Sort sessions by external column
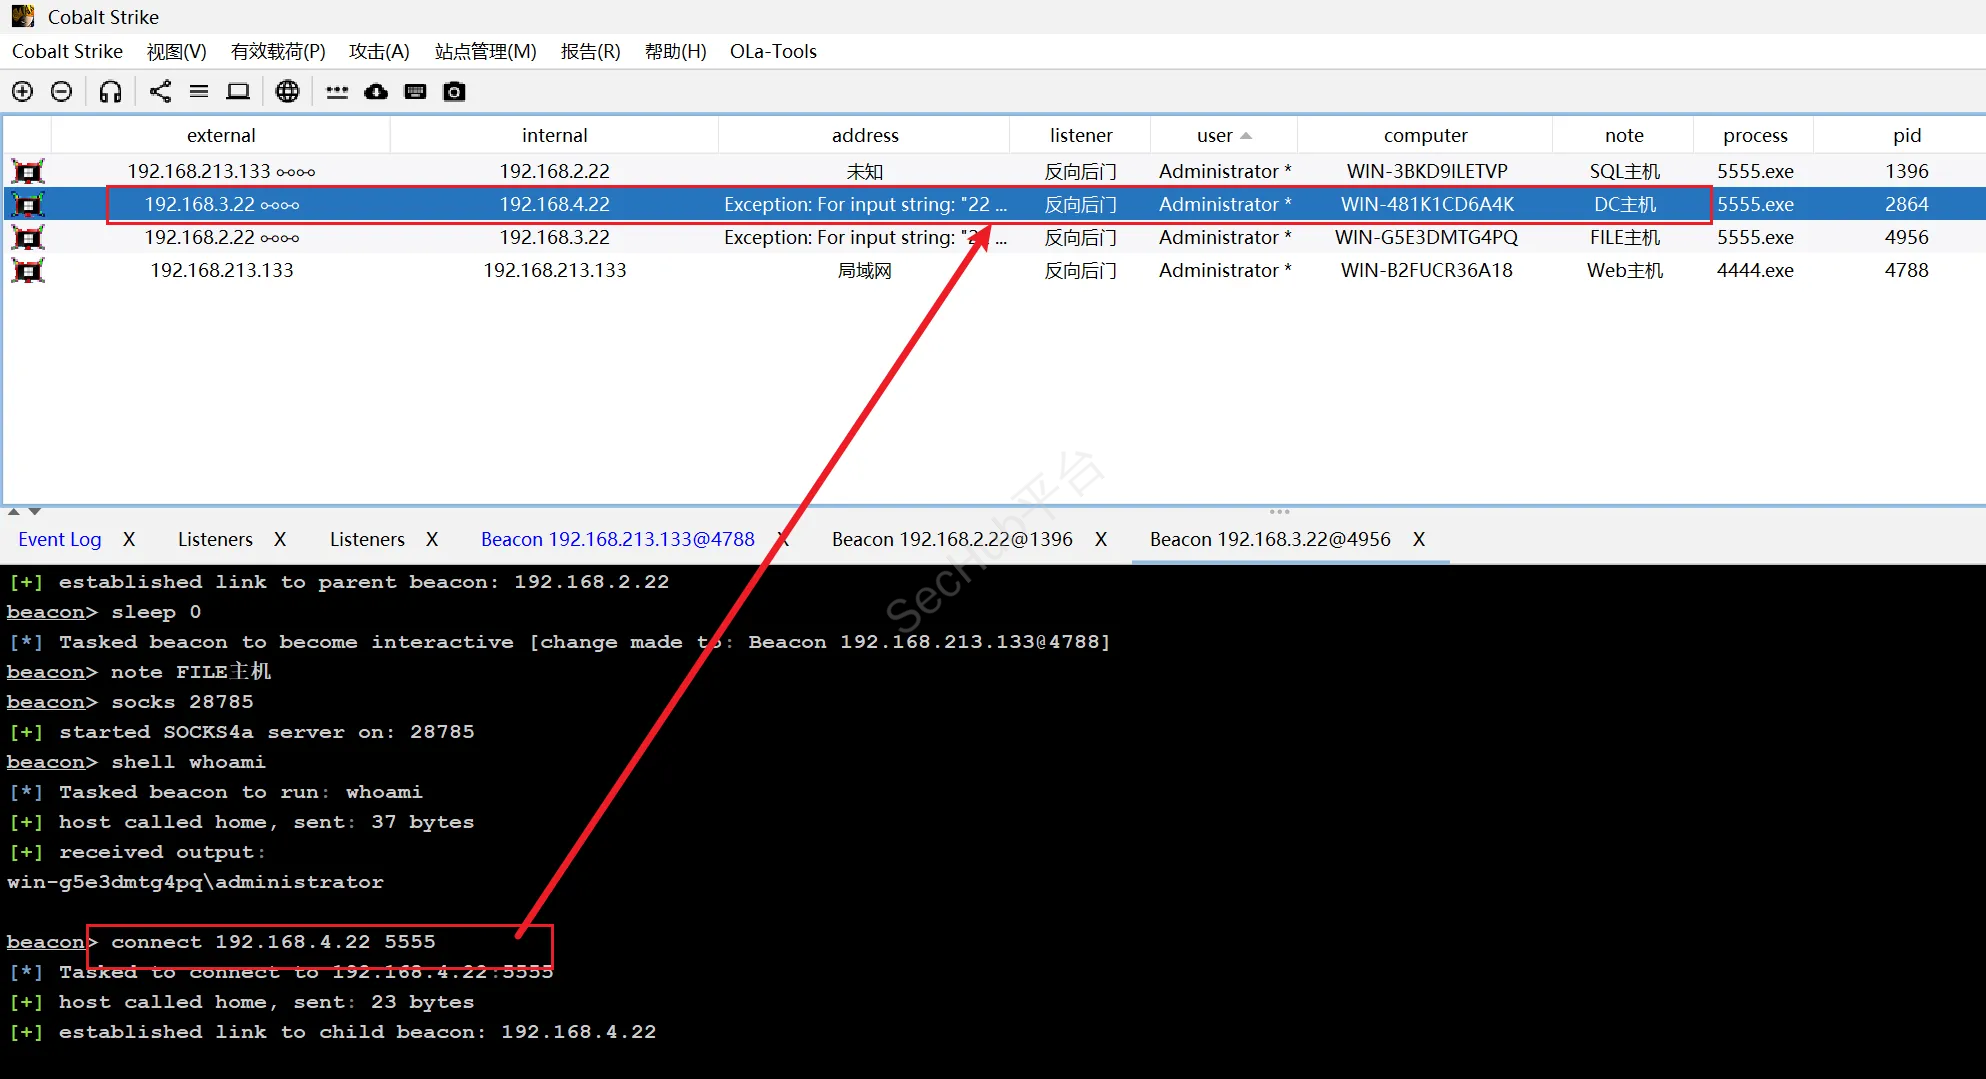1986x1079 pixels. (221, 135)
